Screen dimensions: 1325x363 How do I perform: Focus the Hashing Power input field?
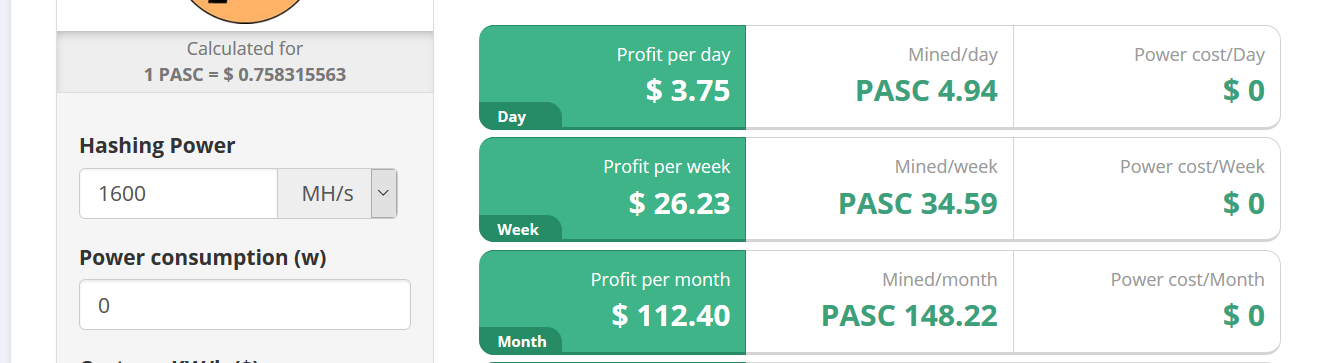[x=178, y=194]
